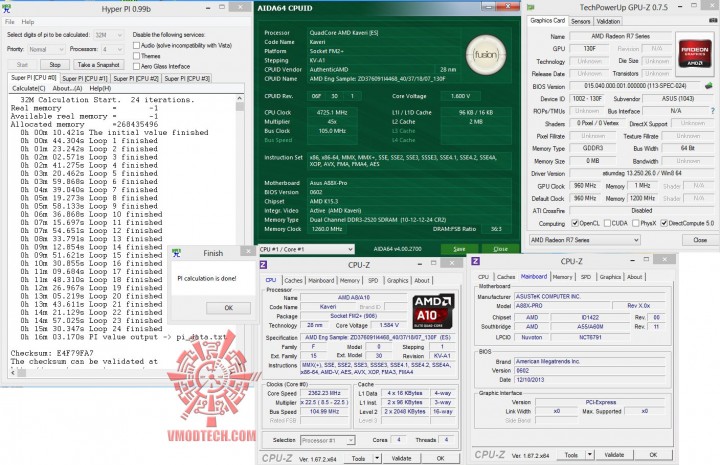
Task: Click the Validate button in CPU-Z CPU window
Action: 401,458
